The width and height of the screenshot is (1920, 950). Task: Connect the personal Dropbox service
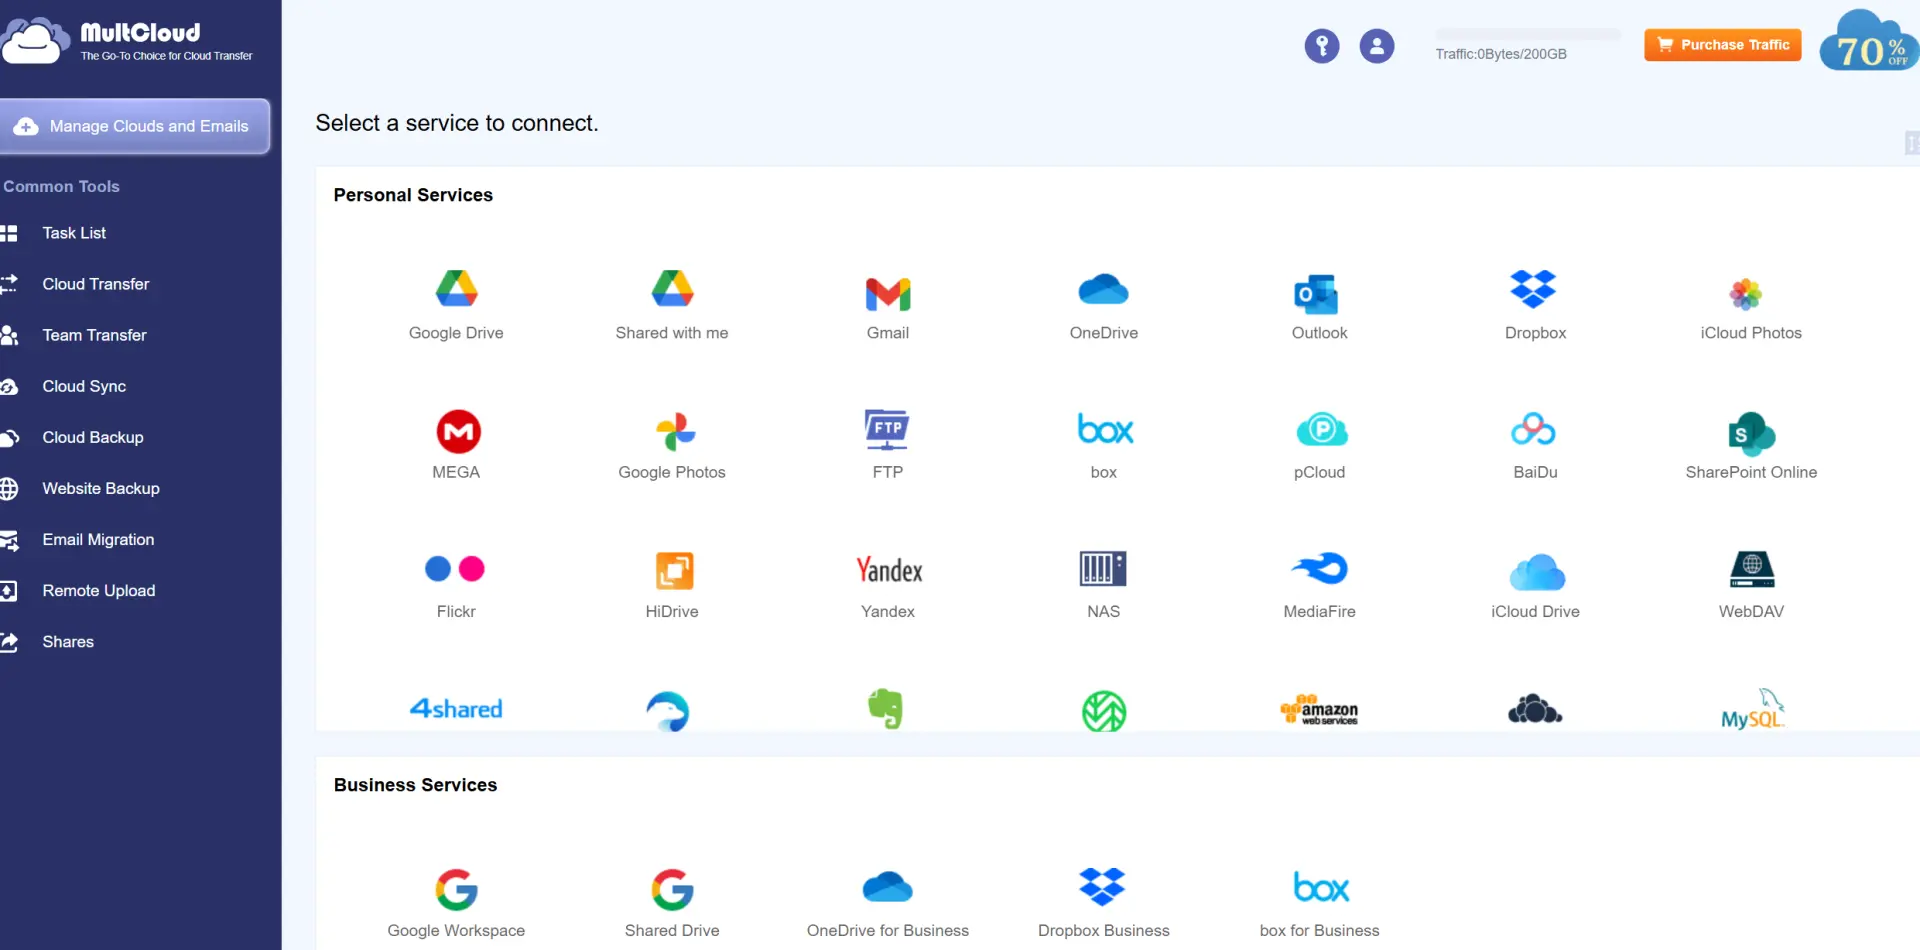point(1535,305)
